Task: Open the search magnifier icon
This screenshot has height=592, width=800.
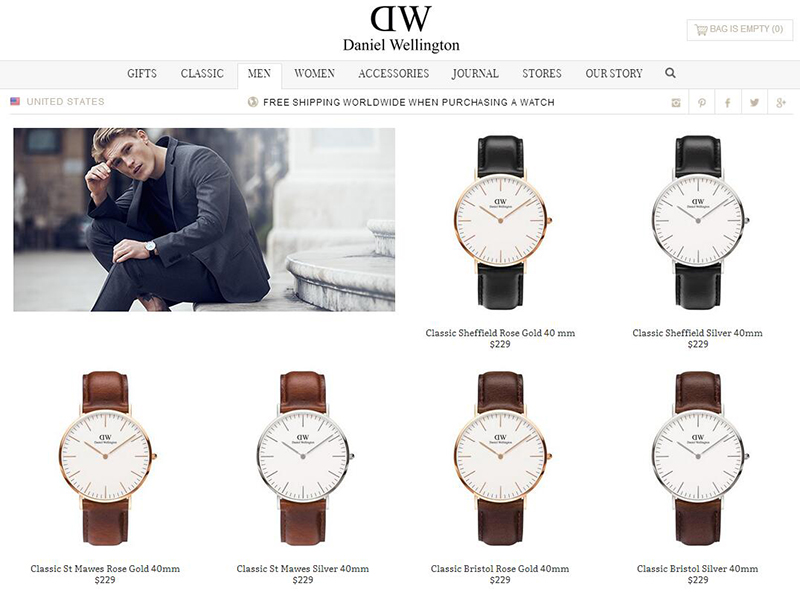Action: [670, 73]
